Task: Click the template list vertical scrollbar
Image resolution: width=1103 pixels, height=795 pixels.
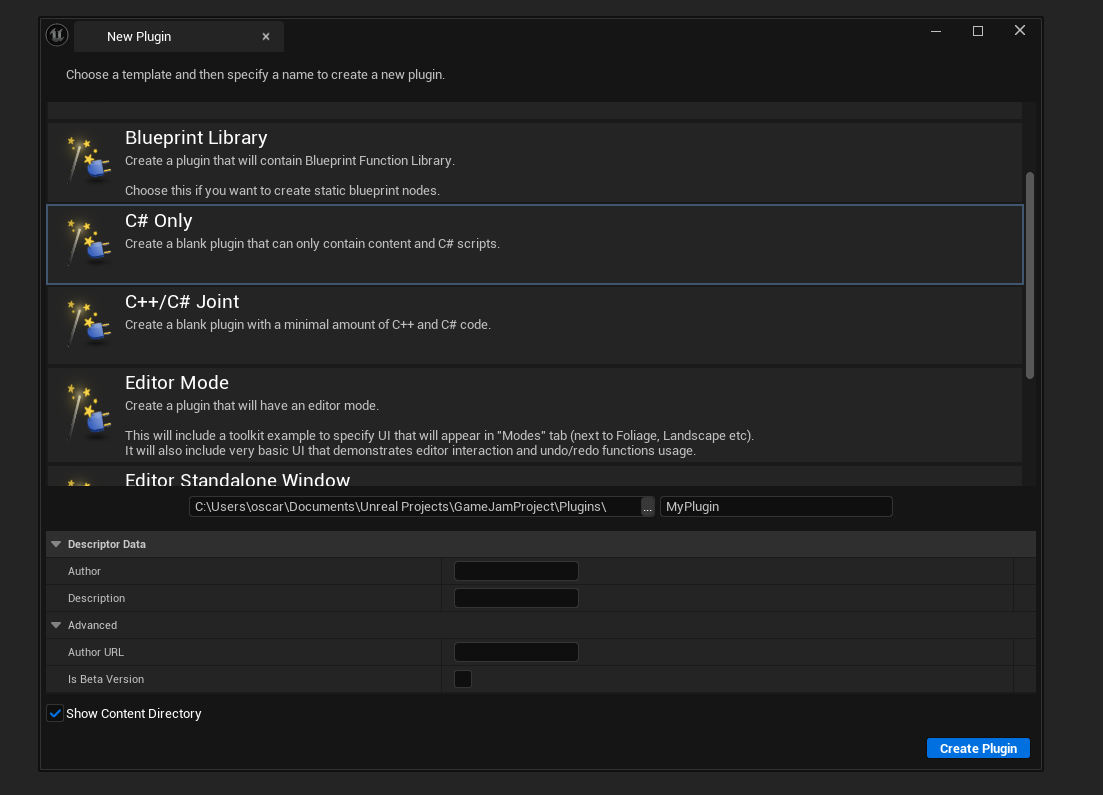Action: tap(1030, 275)
